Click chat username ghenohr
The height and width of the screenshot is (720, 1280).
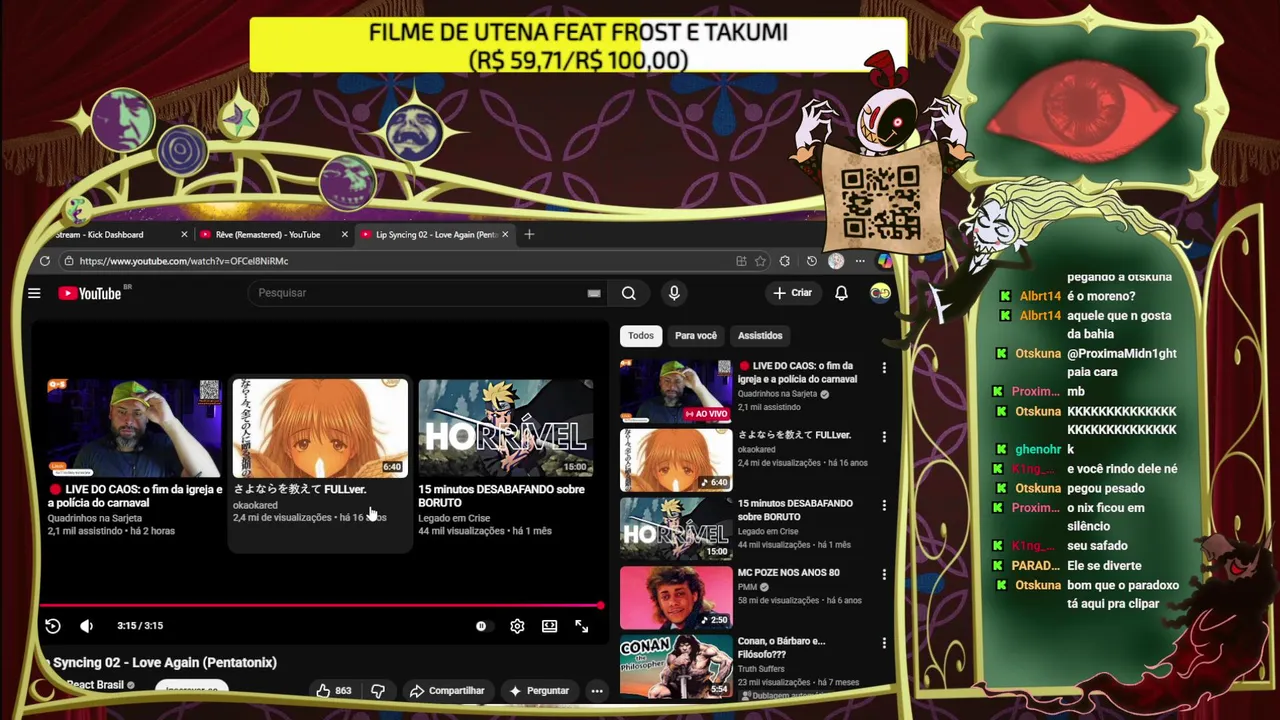pos(1038,450)
